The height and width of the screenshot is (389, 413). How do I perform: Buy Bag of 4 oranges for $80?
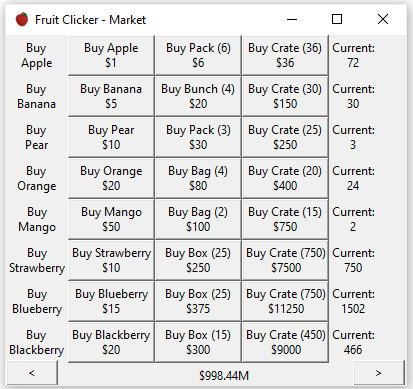pos(198,178)
